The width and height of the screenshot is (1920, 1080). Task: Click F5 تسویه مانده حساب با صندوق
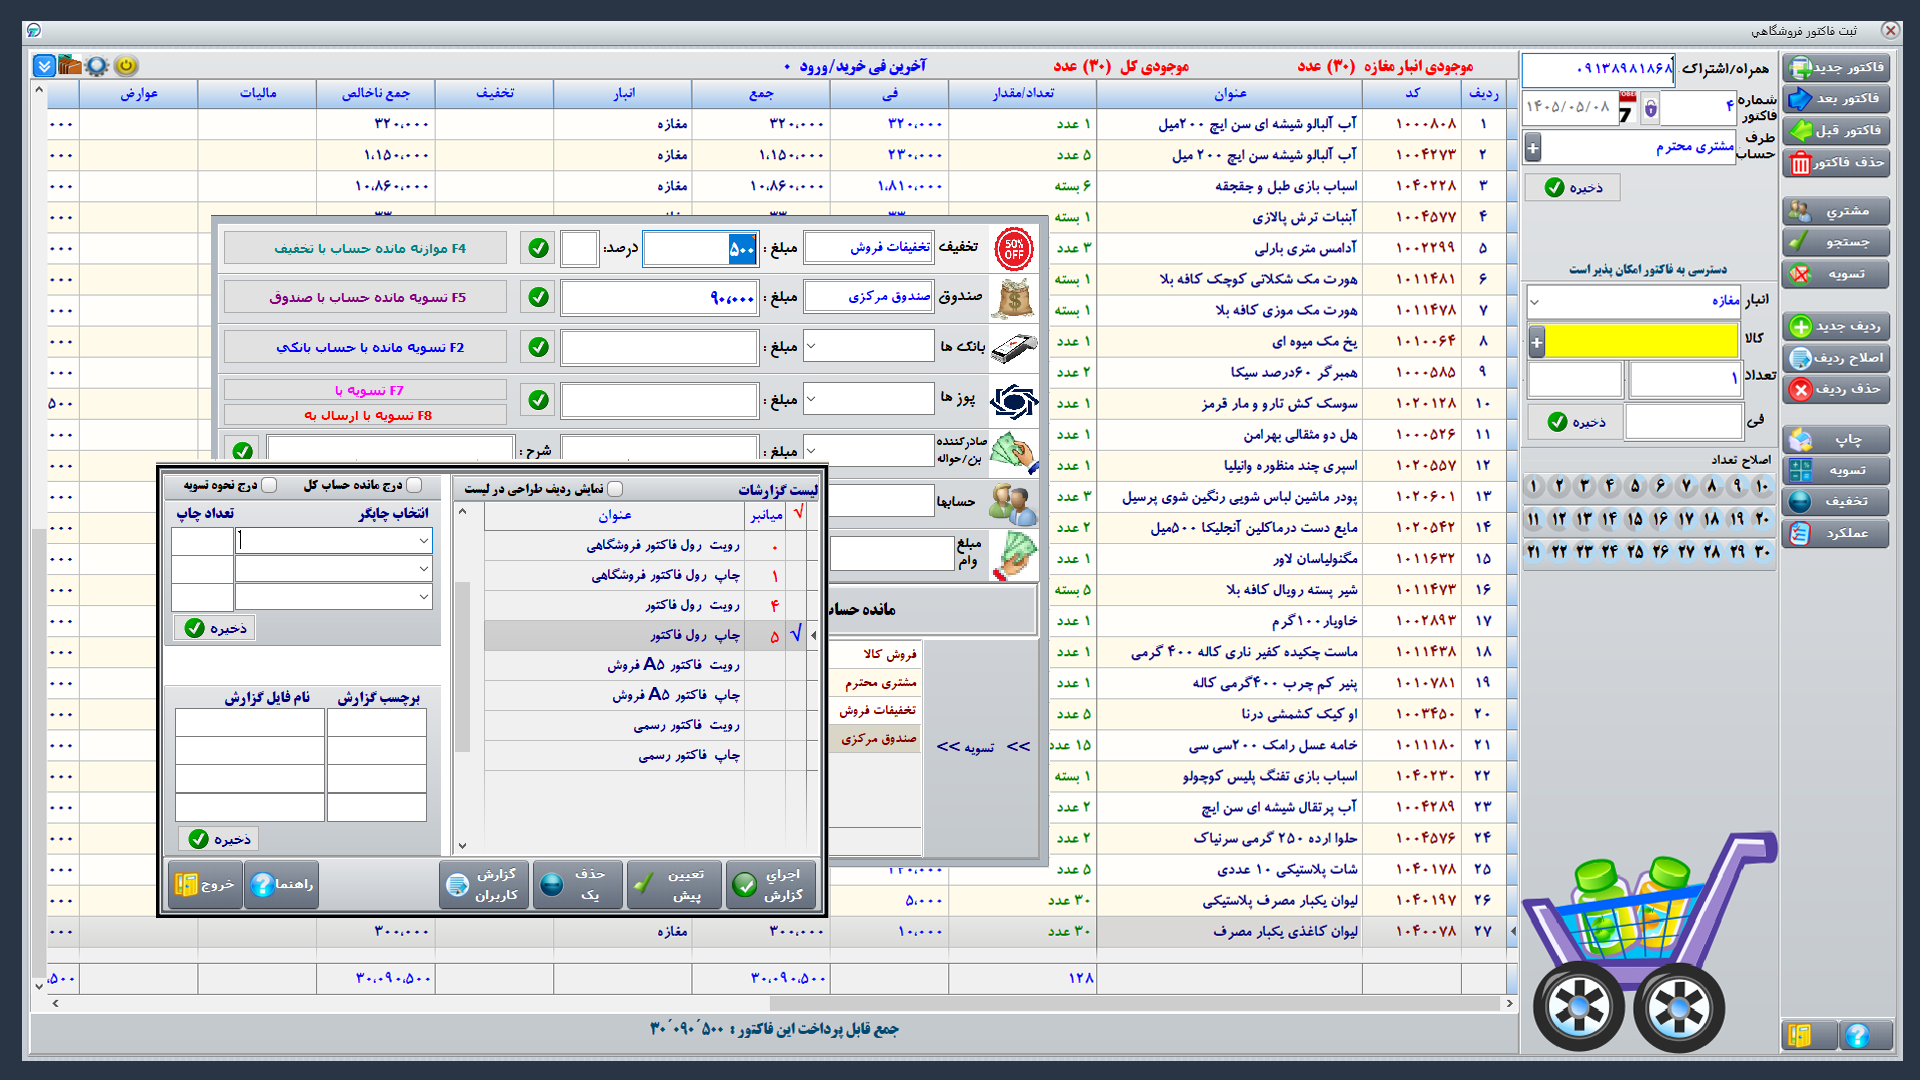[366, 297]
